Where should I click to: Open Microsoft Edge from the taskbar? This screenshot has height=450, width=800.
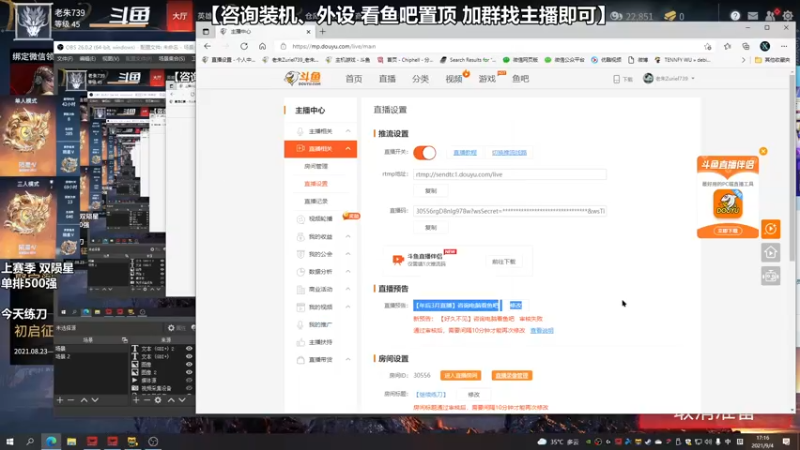[51, 441]
